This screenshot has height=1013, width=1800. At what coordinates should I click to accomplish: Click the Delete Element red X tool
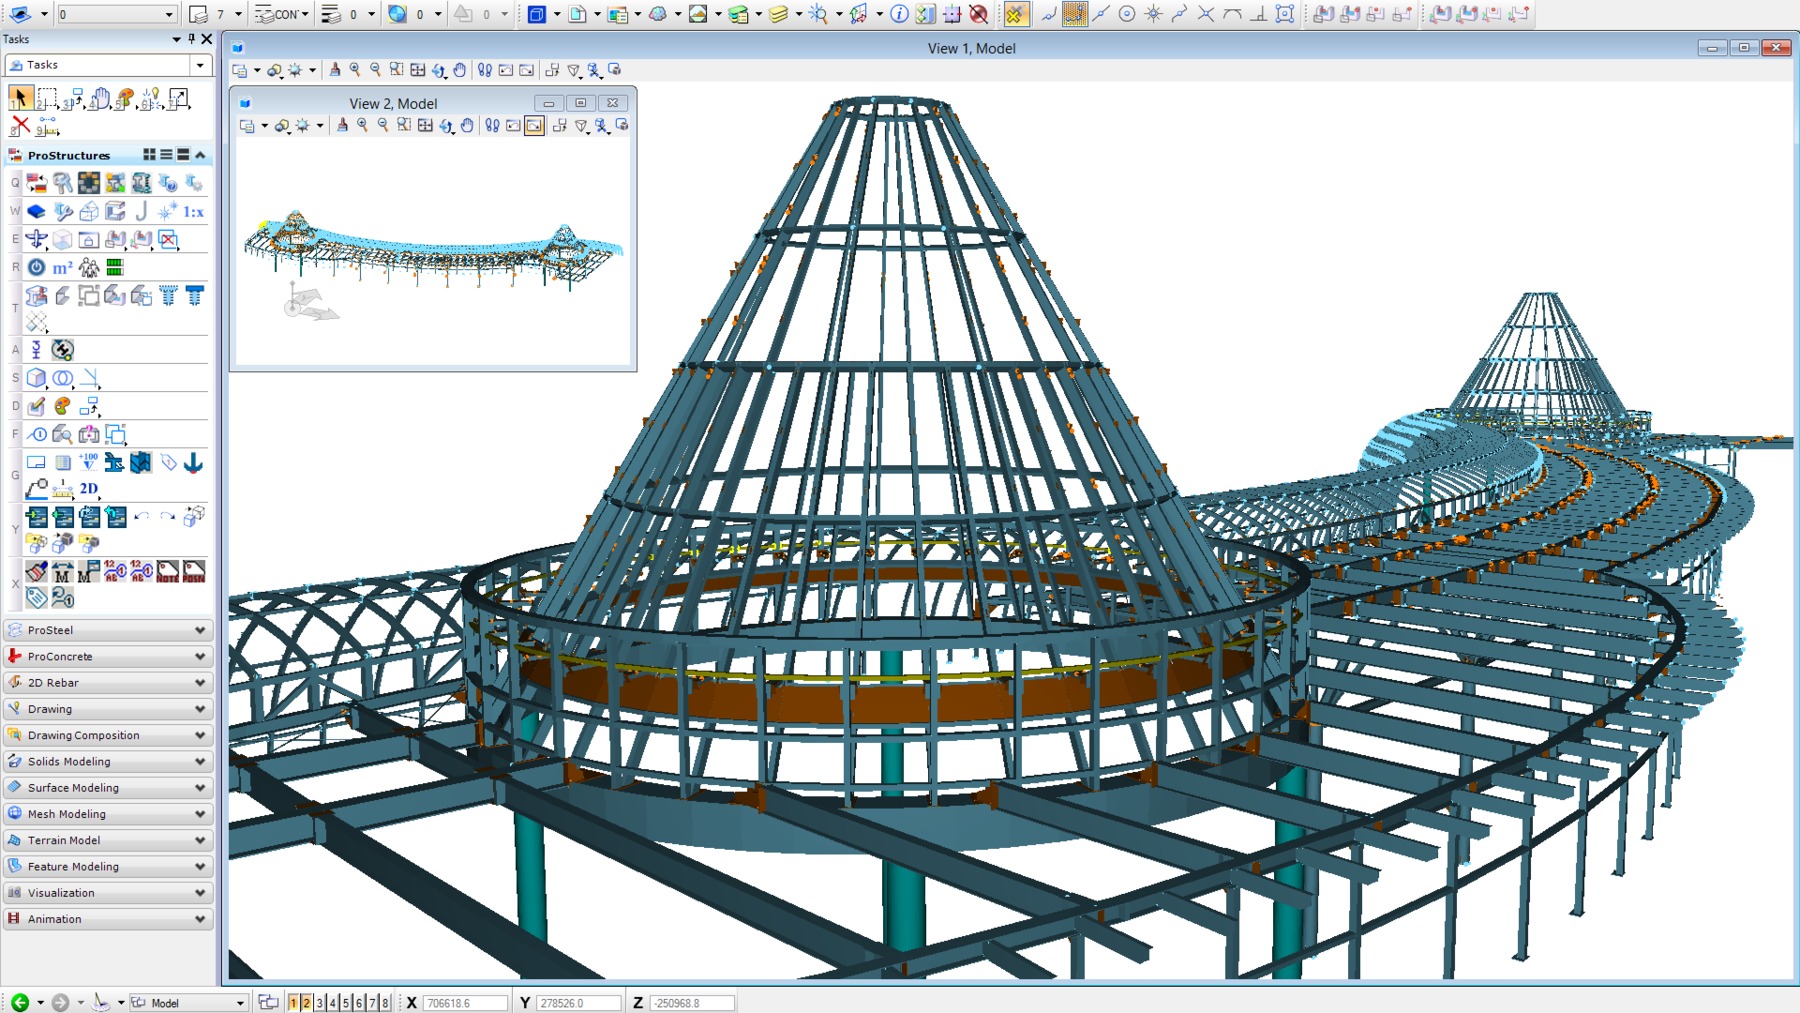19,126
